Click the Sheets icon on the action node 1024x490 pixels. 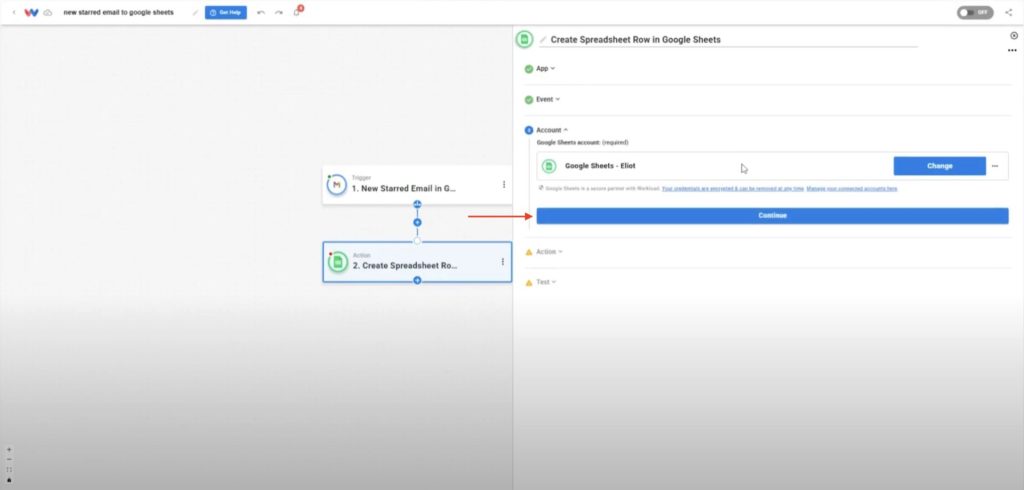(338, 262)
